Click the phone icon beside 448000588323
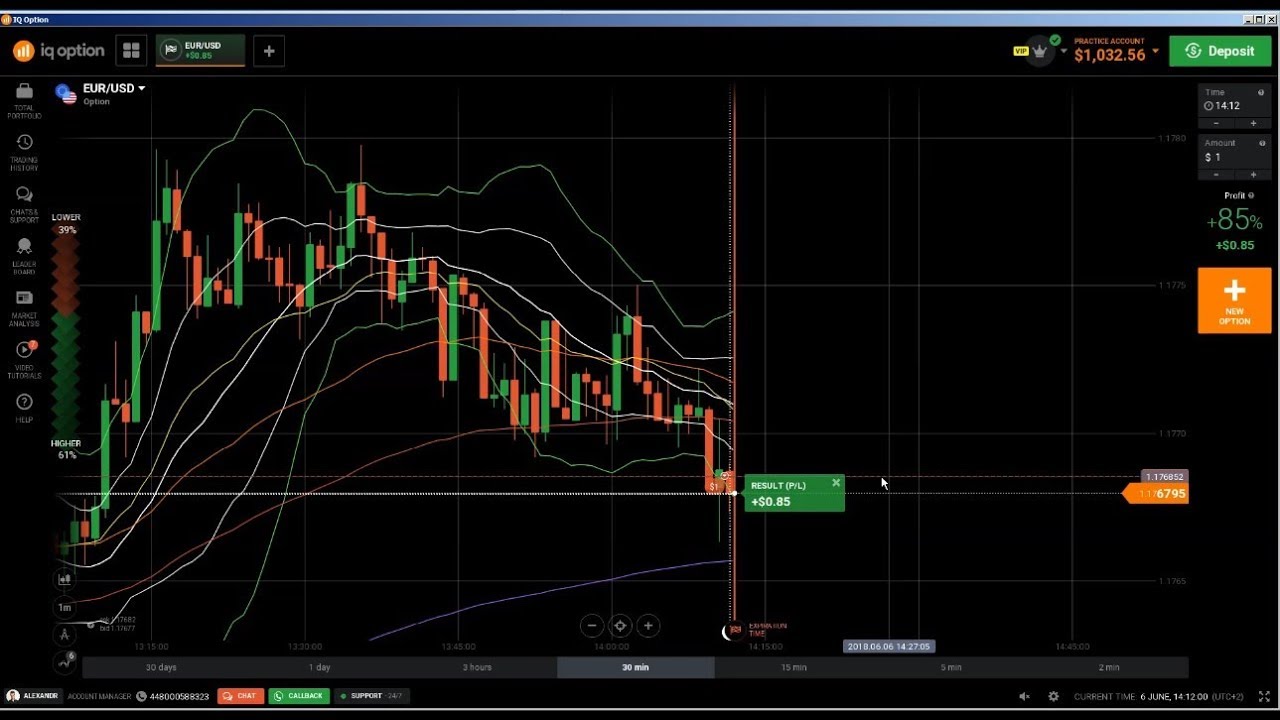1280x720 pixels. coord(142,696)
